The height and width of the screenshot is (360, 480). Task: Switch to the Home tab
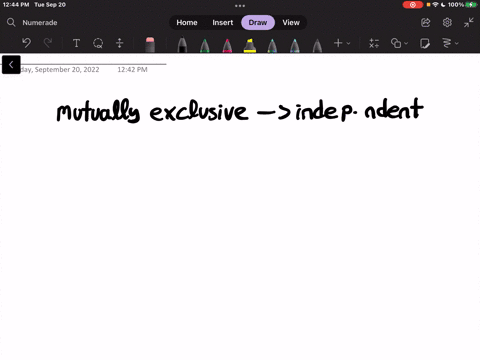[187, 22]
